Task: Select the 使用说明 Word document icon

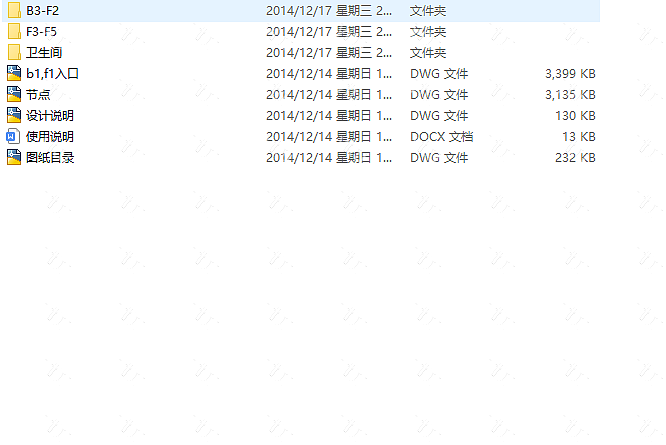Action: 13,136
